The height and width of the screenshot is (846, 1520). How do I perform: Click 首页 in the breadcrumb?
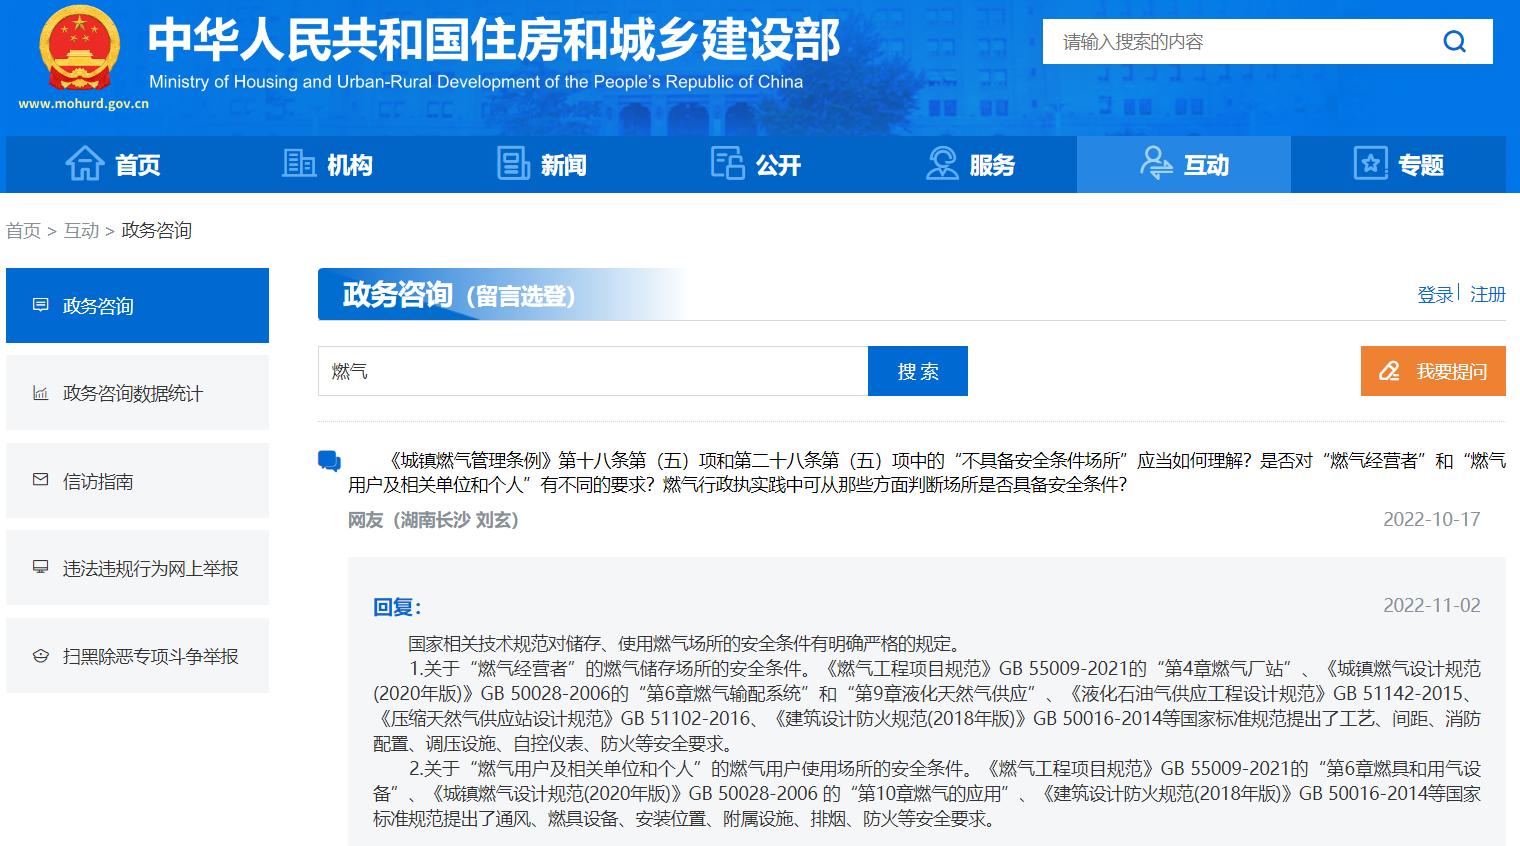pyautogui.click(x=23, y=231)
